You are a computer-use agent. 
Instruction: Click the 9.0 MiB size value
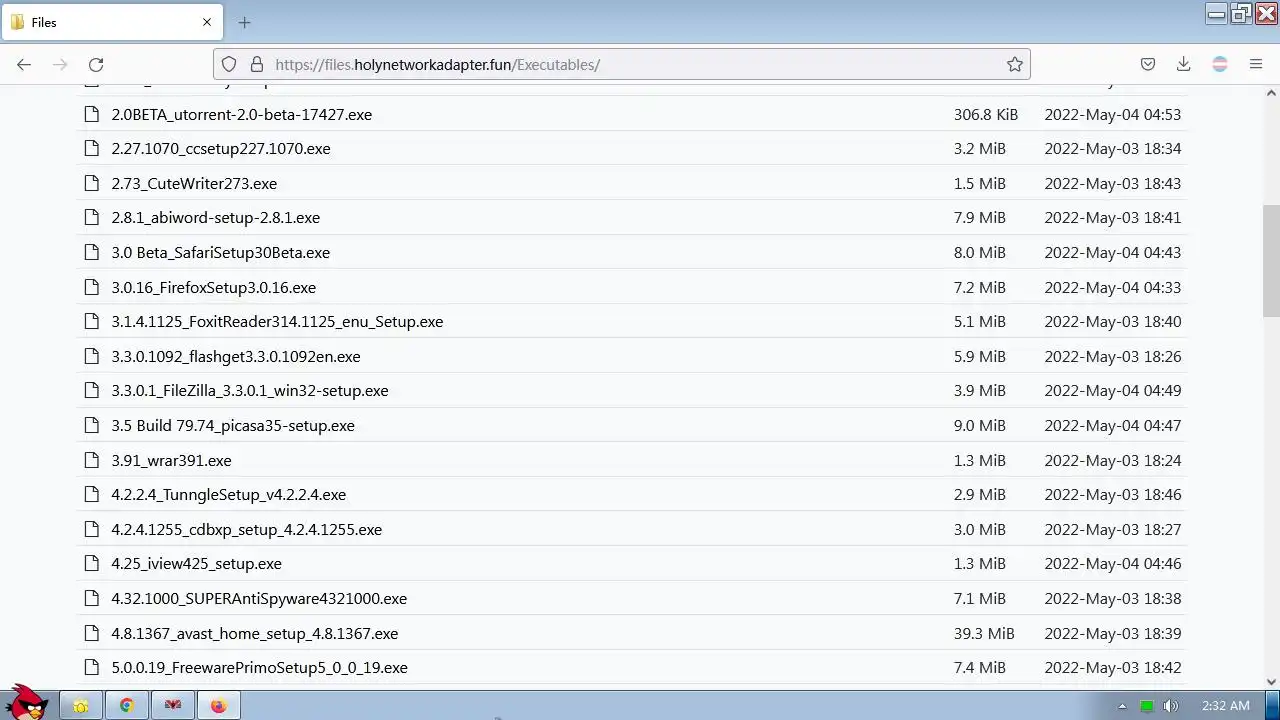(979, 425)
